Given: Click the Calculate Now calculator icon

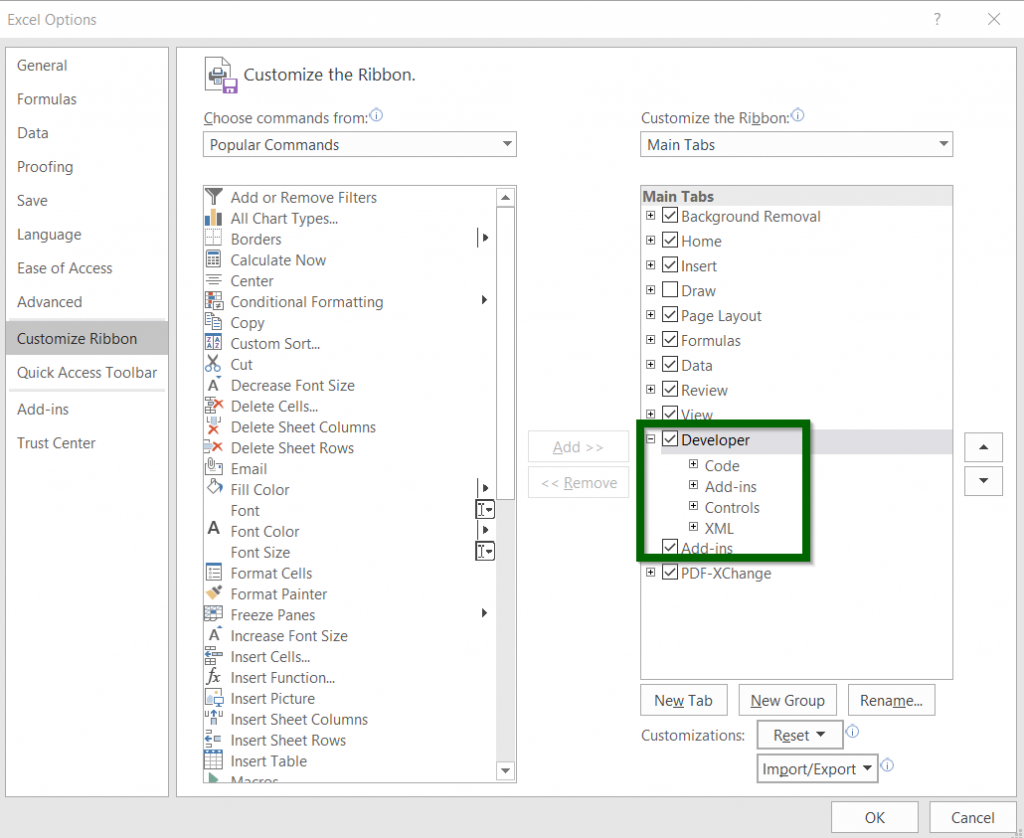Looking at the screenshot, I should point(213,260).
